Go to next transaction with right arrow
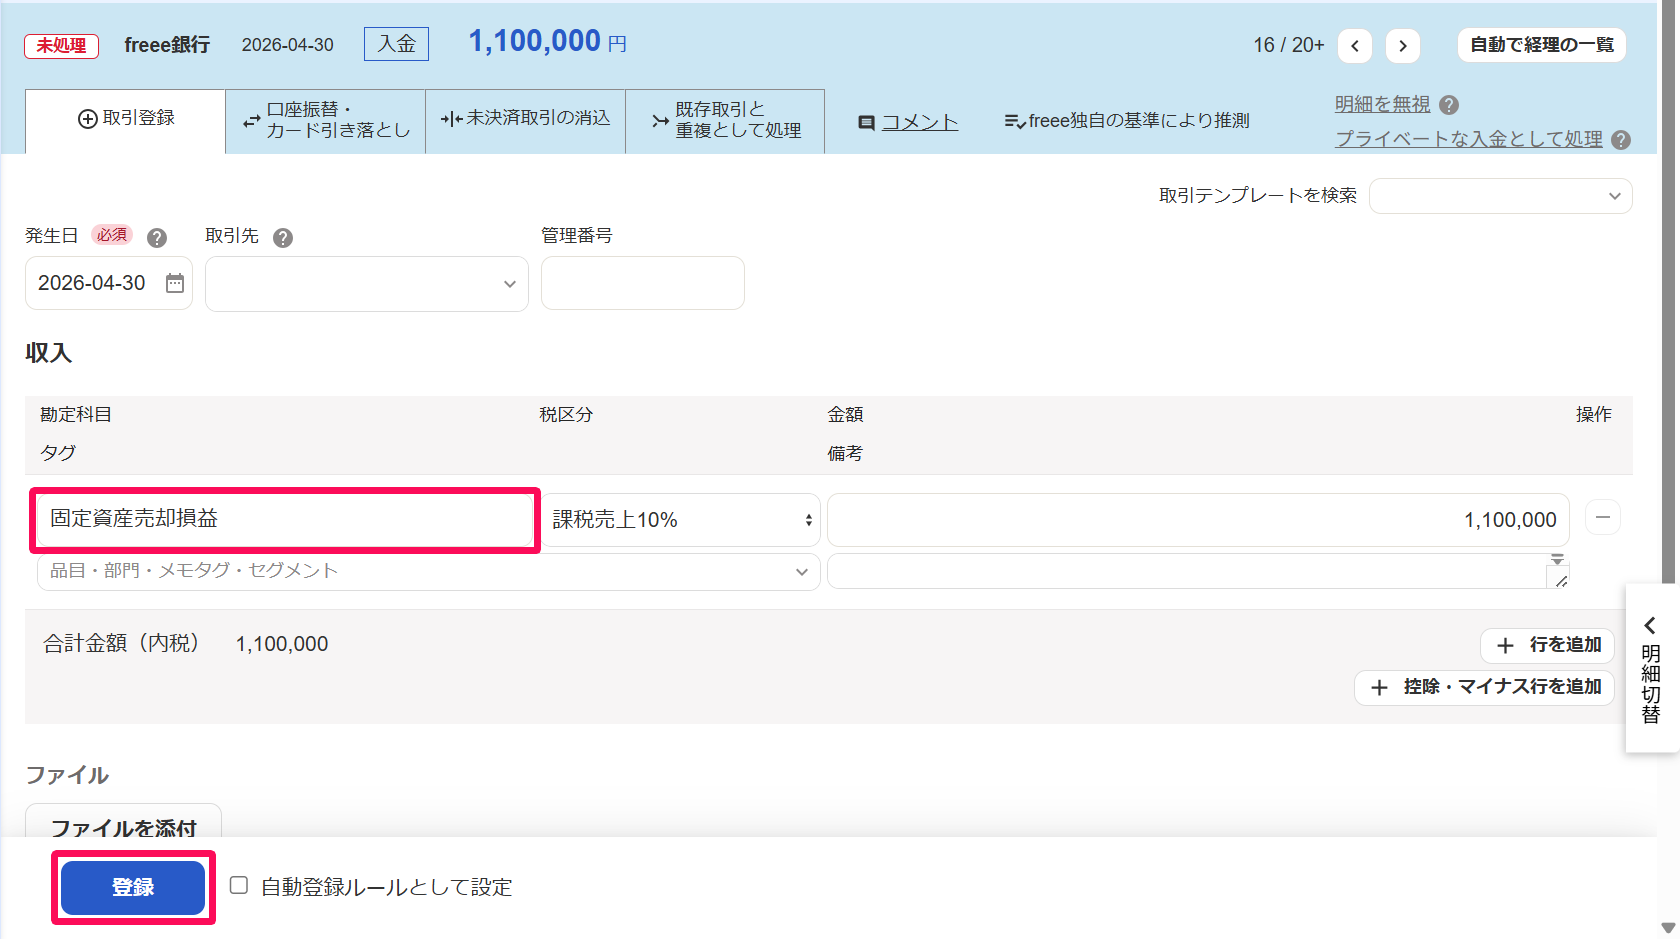The image size is (1680, 939). [x=1402, y=45]
